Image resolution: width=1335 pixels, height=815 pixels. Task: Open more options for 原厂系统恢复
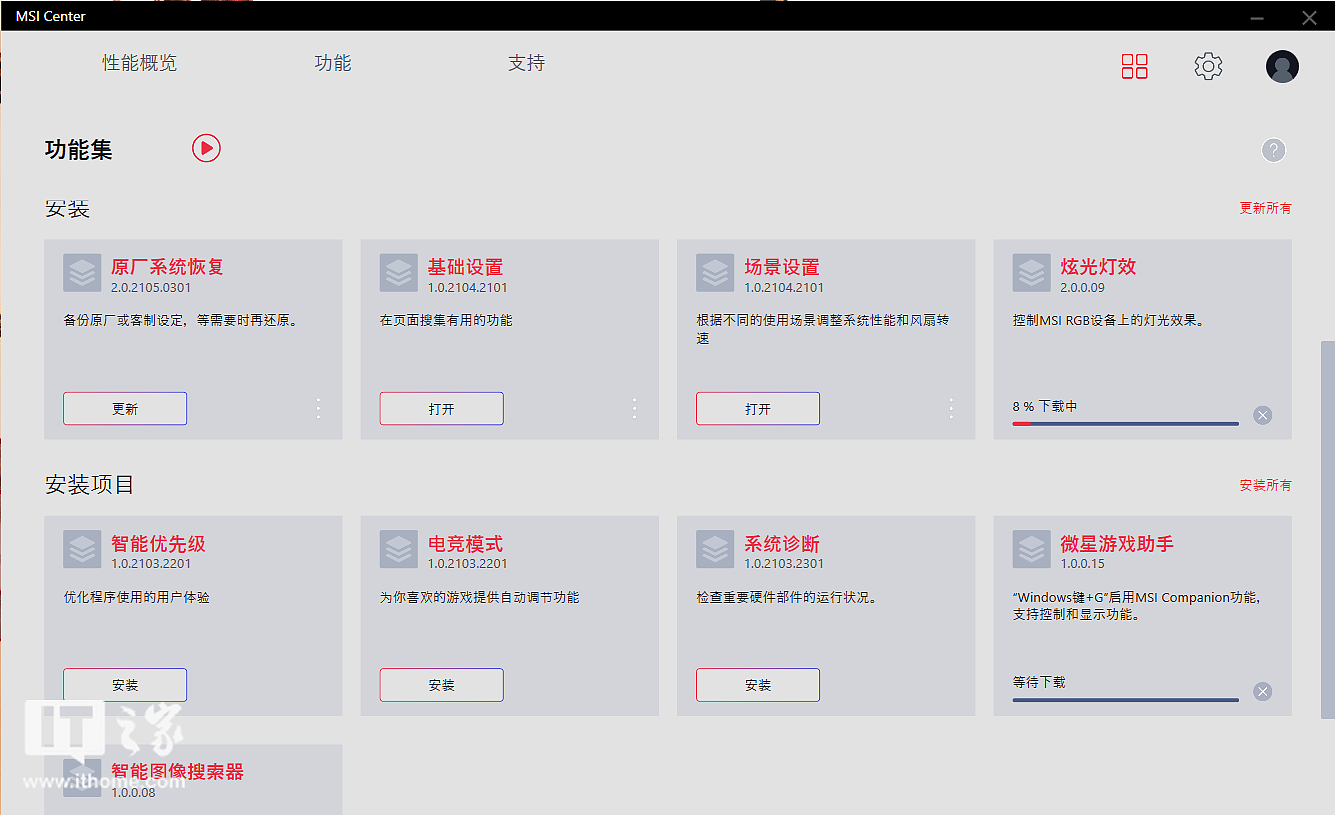click(x=318, y=408)
